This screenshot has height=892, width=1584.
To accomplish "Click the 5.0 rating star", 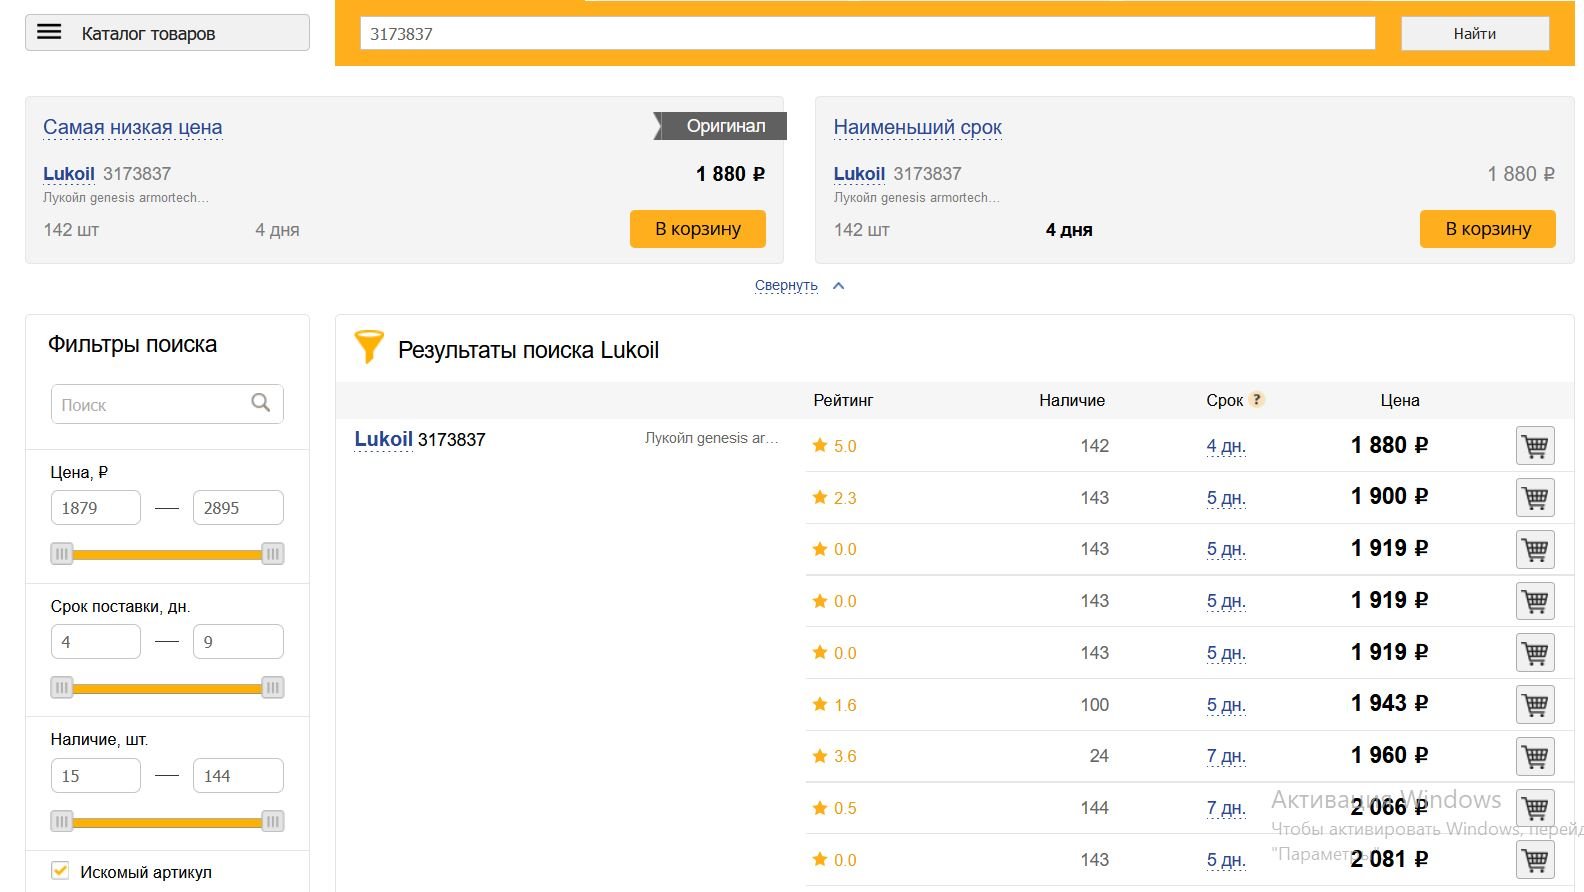I will coord(820,445).
